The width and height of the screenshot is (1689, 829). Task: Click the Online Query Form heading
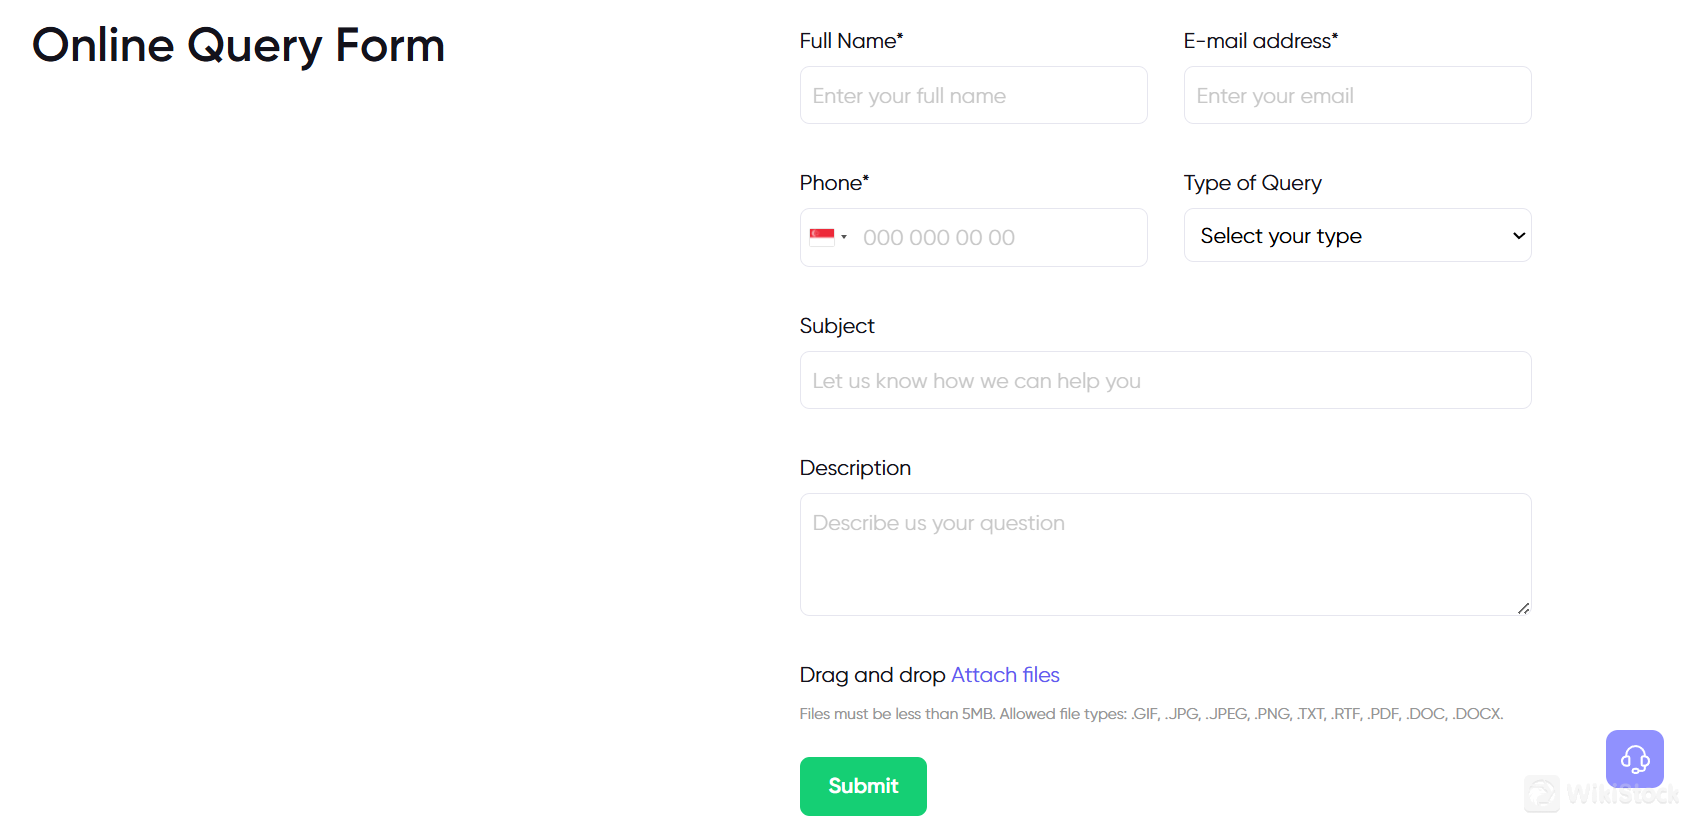pos(238,46)
